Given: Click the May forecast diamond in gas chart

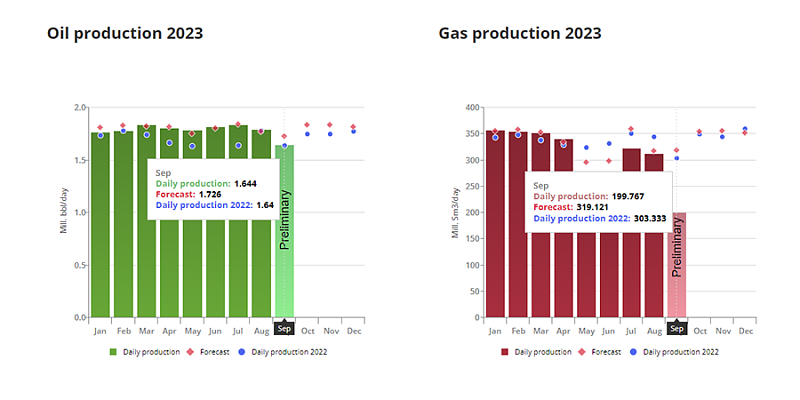Looking at the screenshot, I should (x=586, y=162).
